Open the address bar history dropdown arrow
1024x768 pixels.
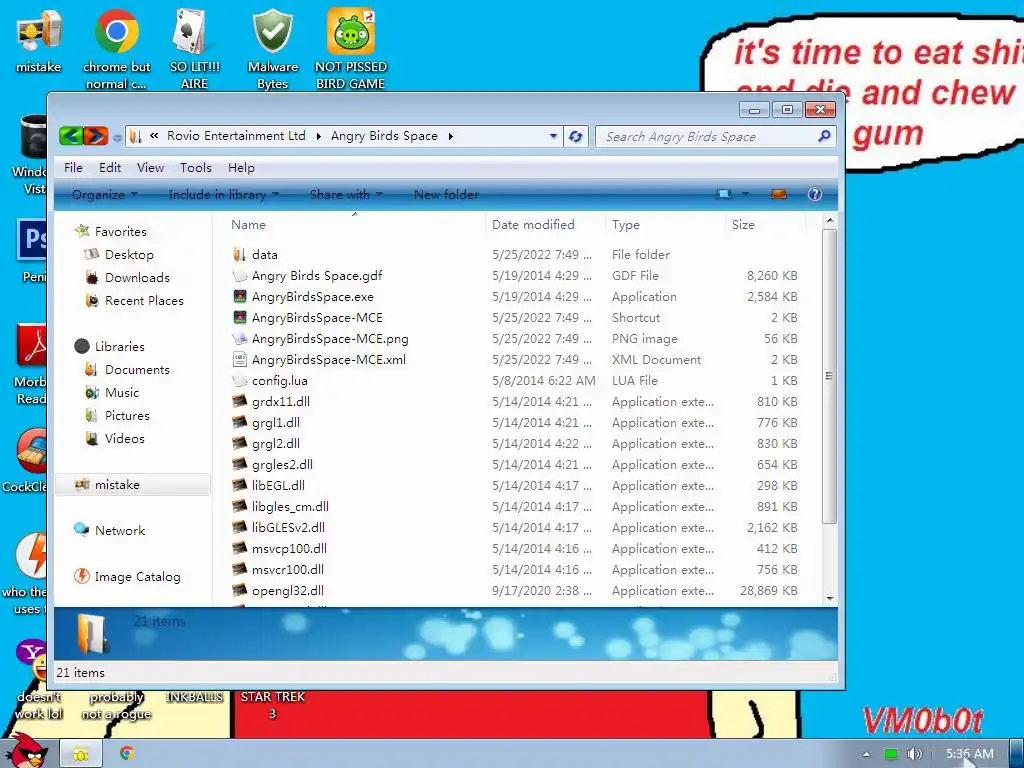[553, 136]
